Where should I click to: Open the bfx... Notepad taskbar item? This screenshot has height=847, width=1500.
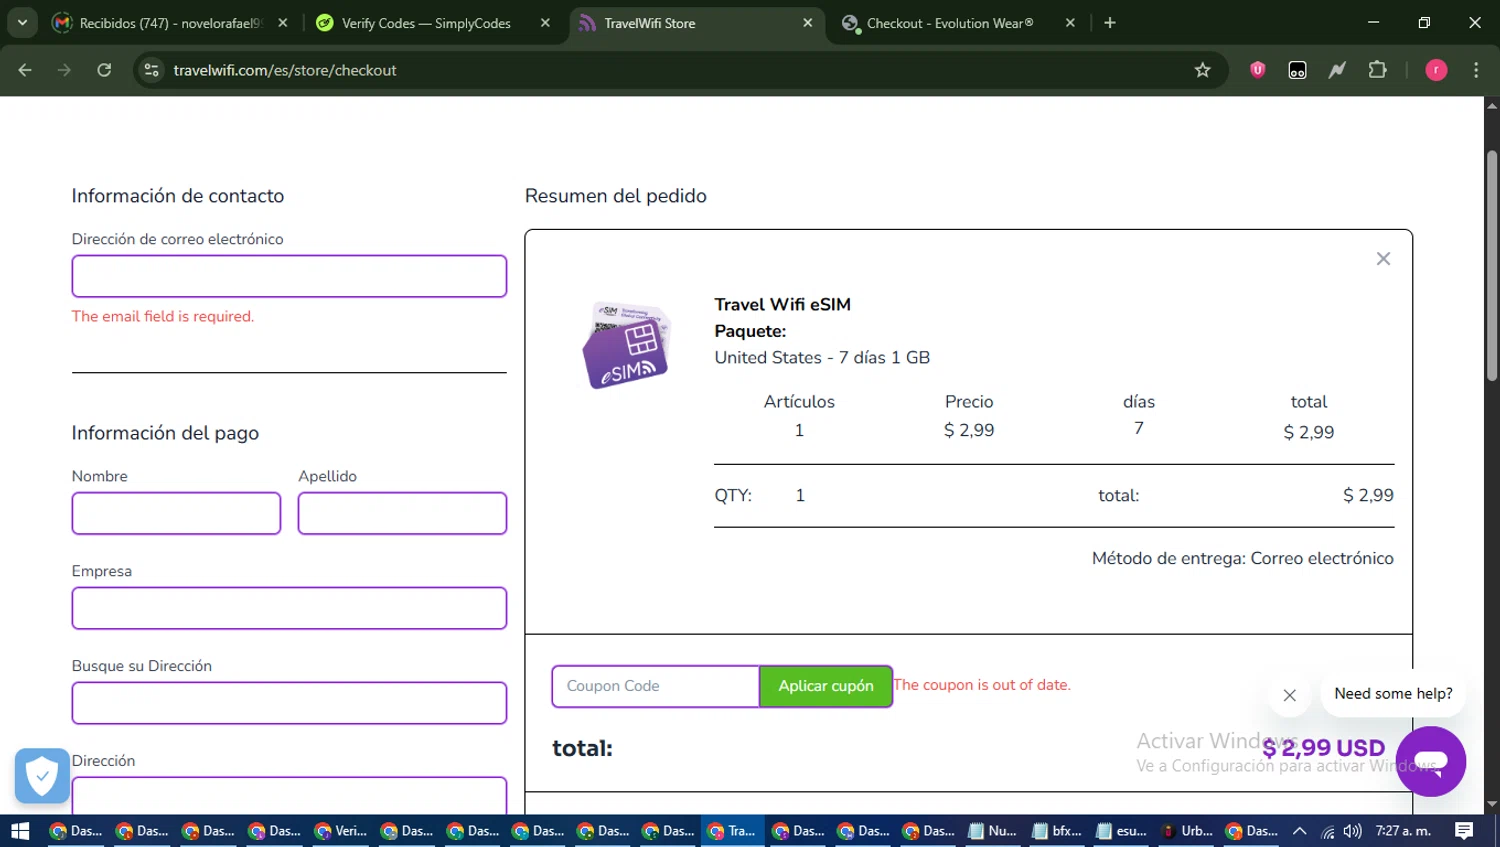[1057, 831]
